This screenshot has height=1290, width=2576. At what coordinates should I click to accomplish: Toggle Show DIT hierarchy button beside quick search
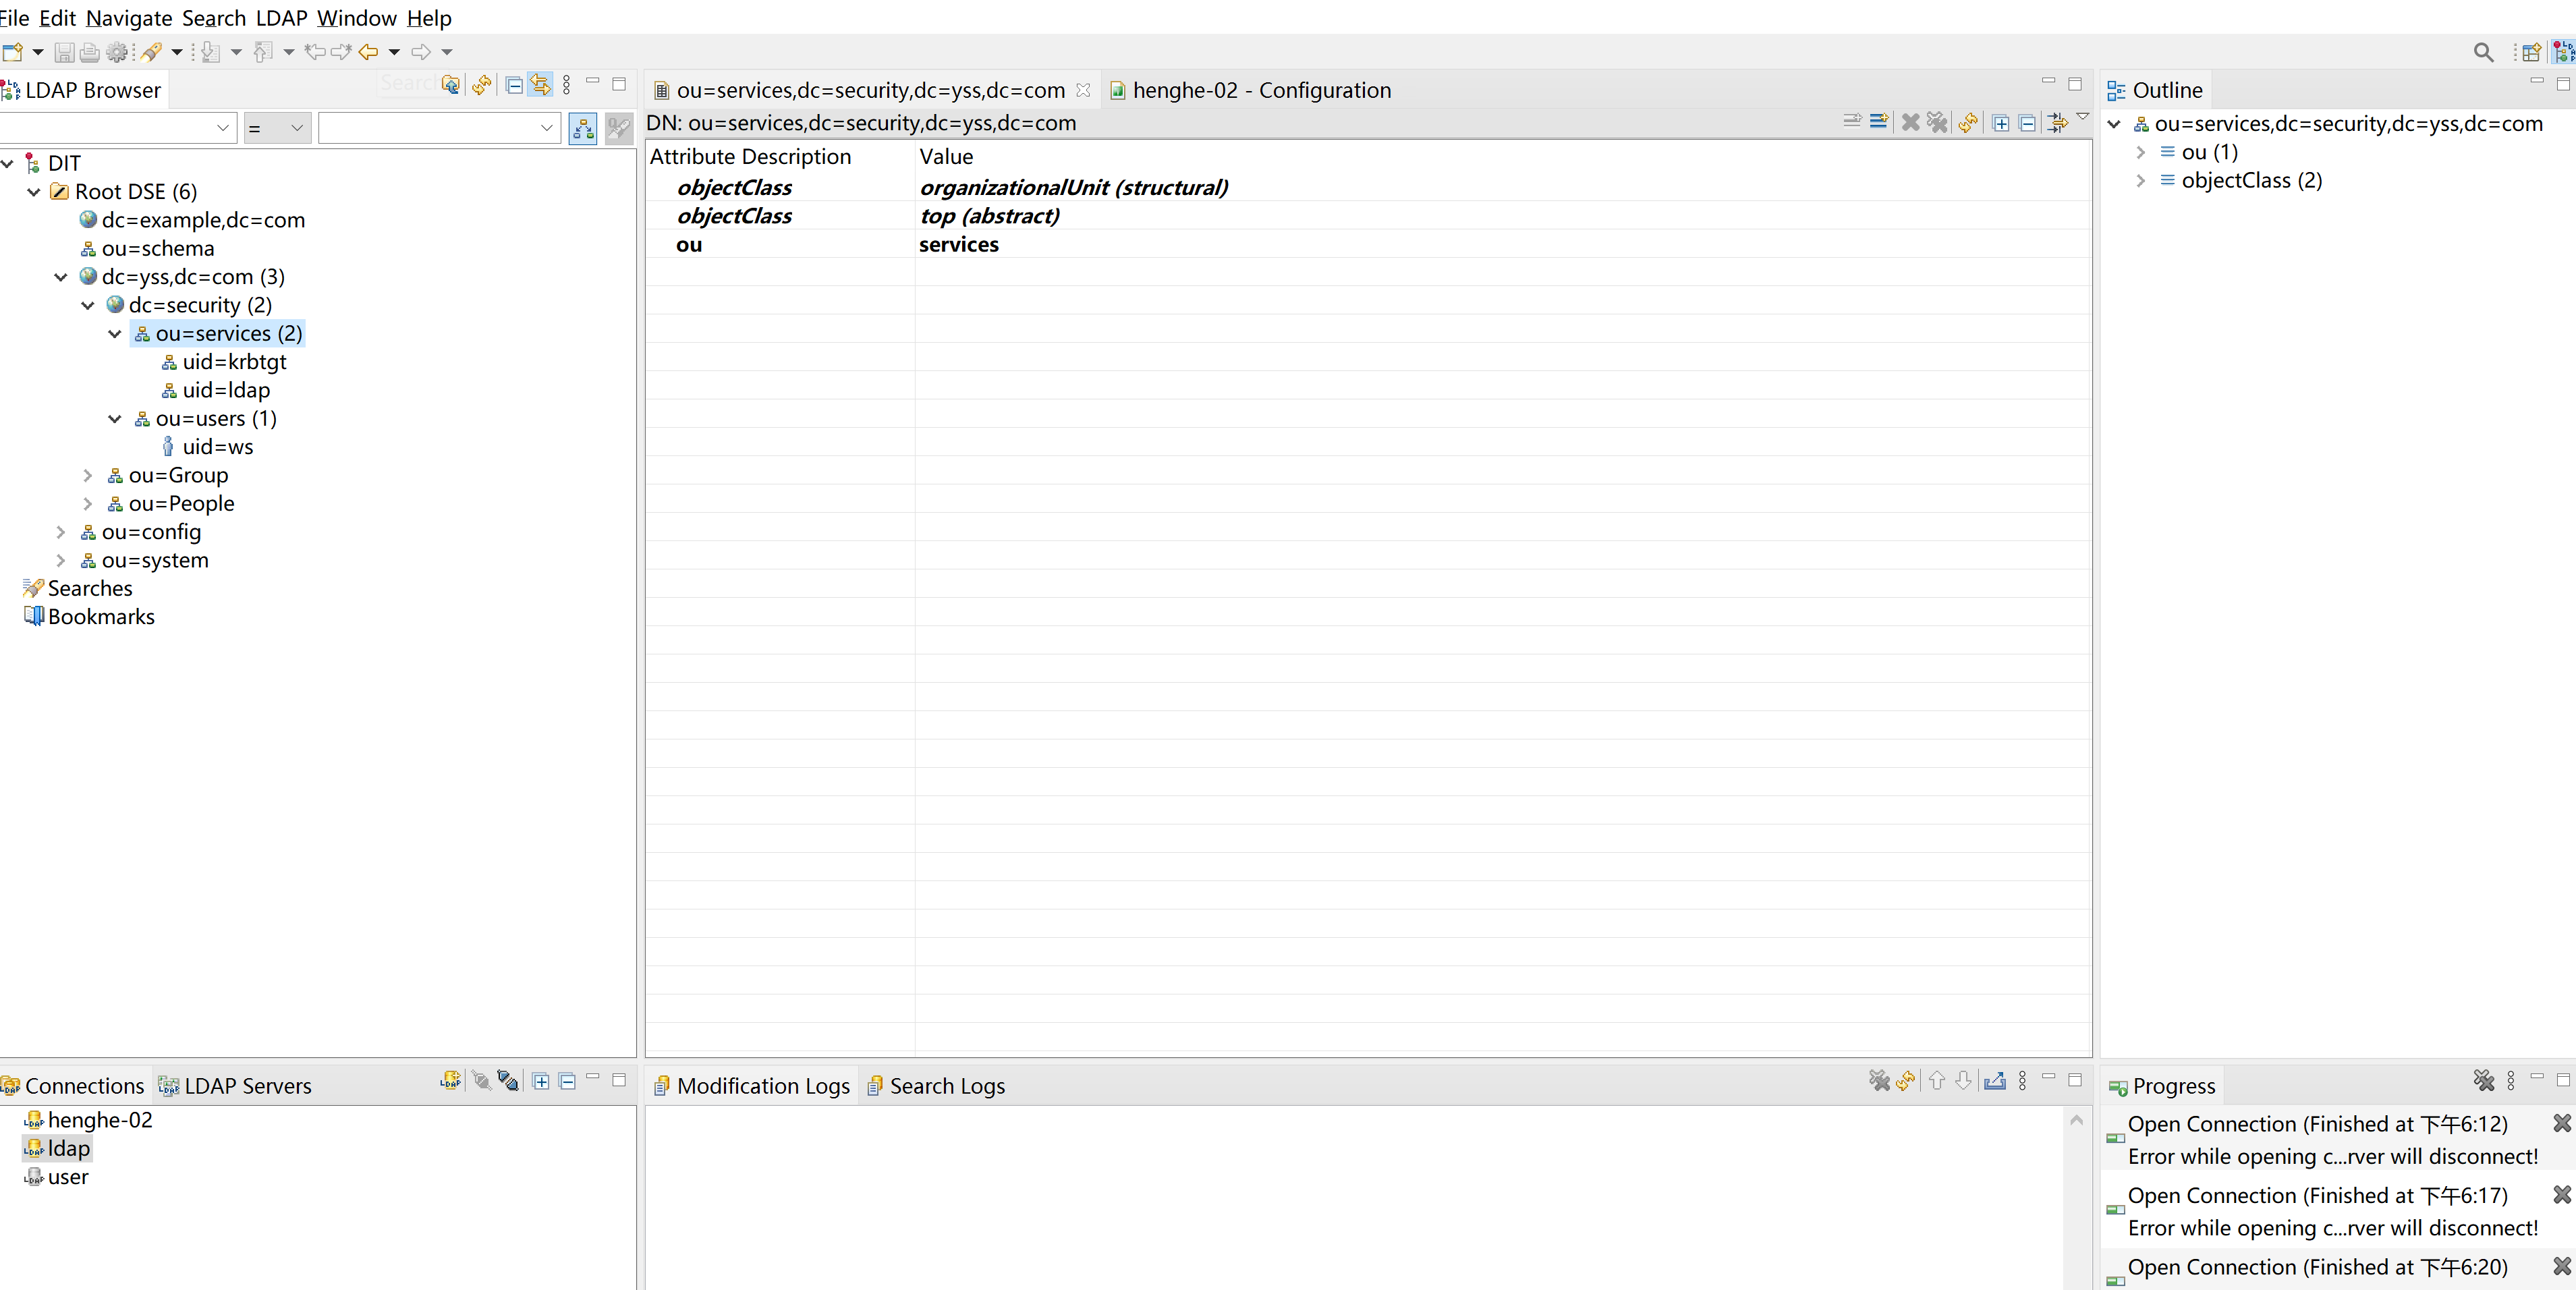coord(582,128)
